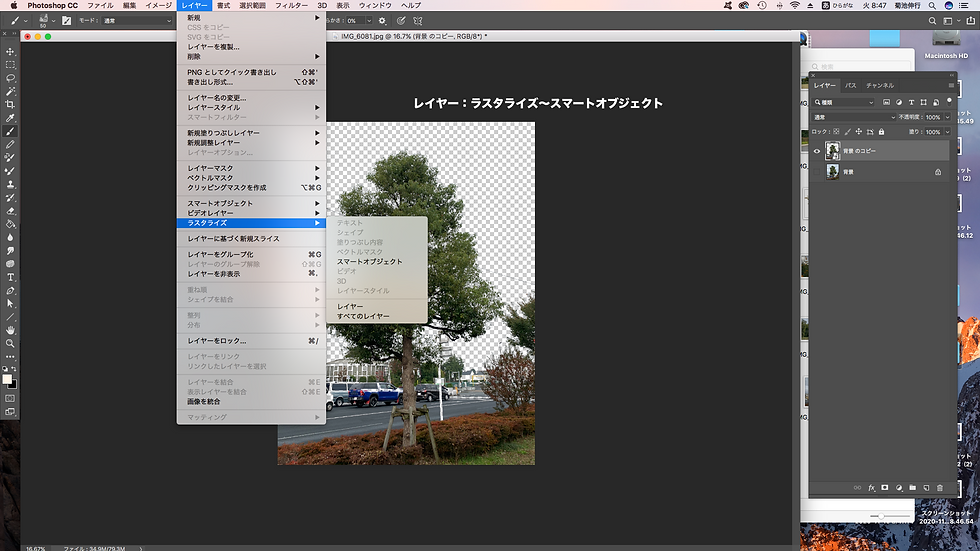Select the Eraser tool
This screenshot has width=980, height=551.
10,211
